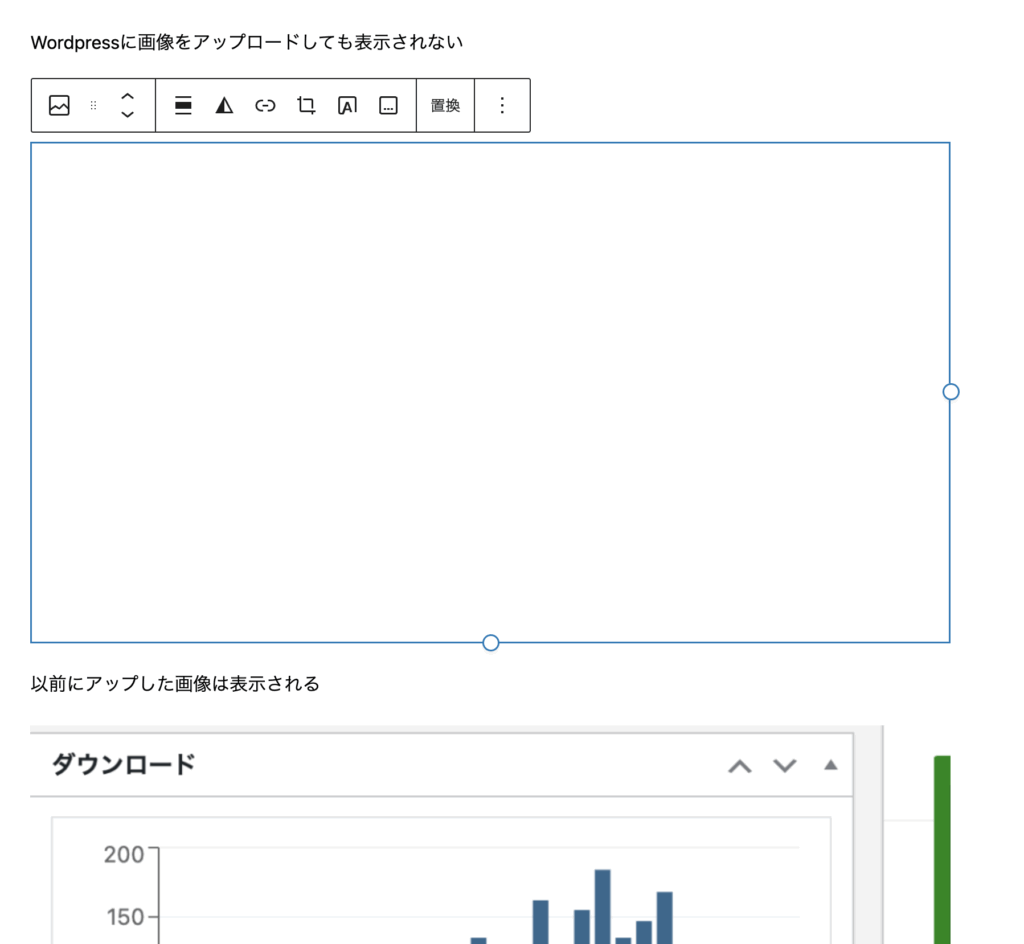Apply a duotone filter to the image
This screenshot has height=944, width=1024.
point(224,105)
